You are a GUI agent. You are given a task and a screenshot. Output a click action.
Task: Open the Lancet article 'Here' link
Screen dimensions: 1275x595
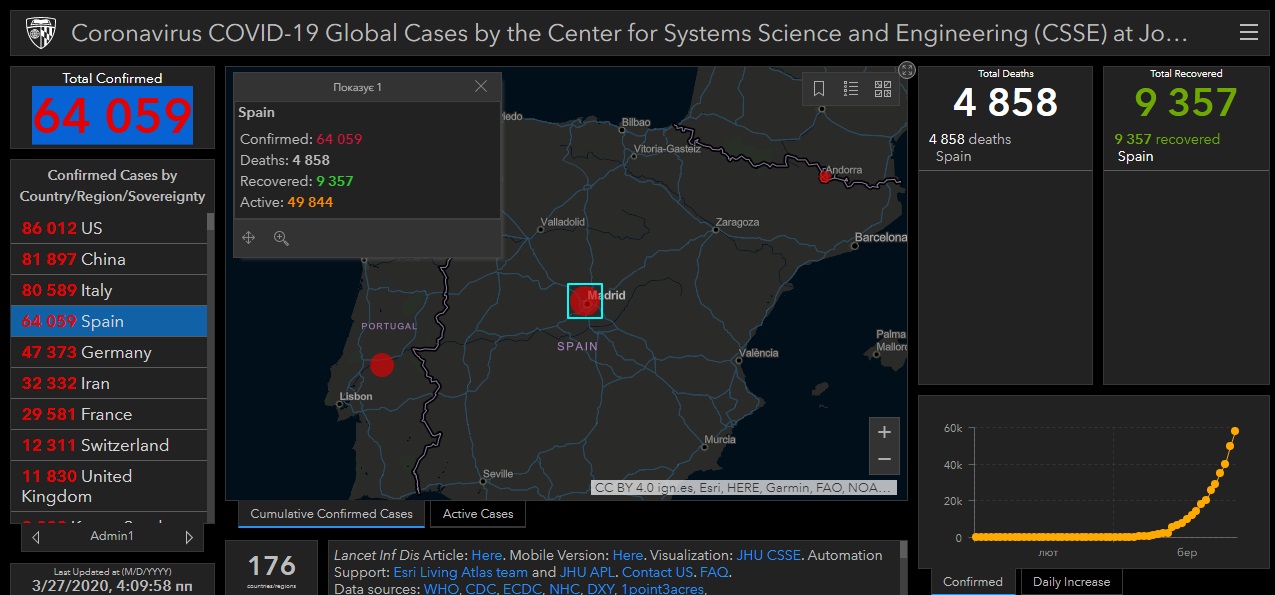tap(487, 555)
